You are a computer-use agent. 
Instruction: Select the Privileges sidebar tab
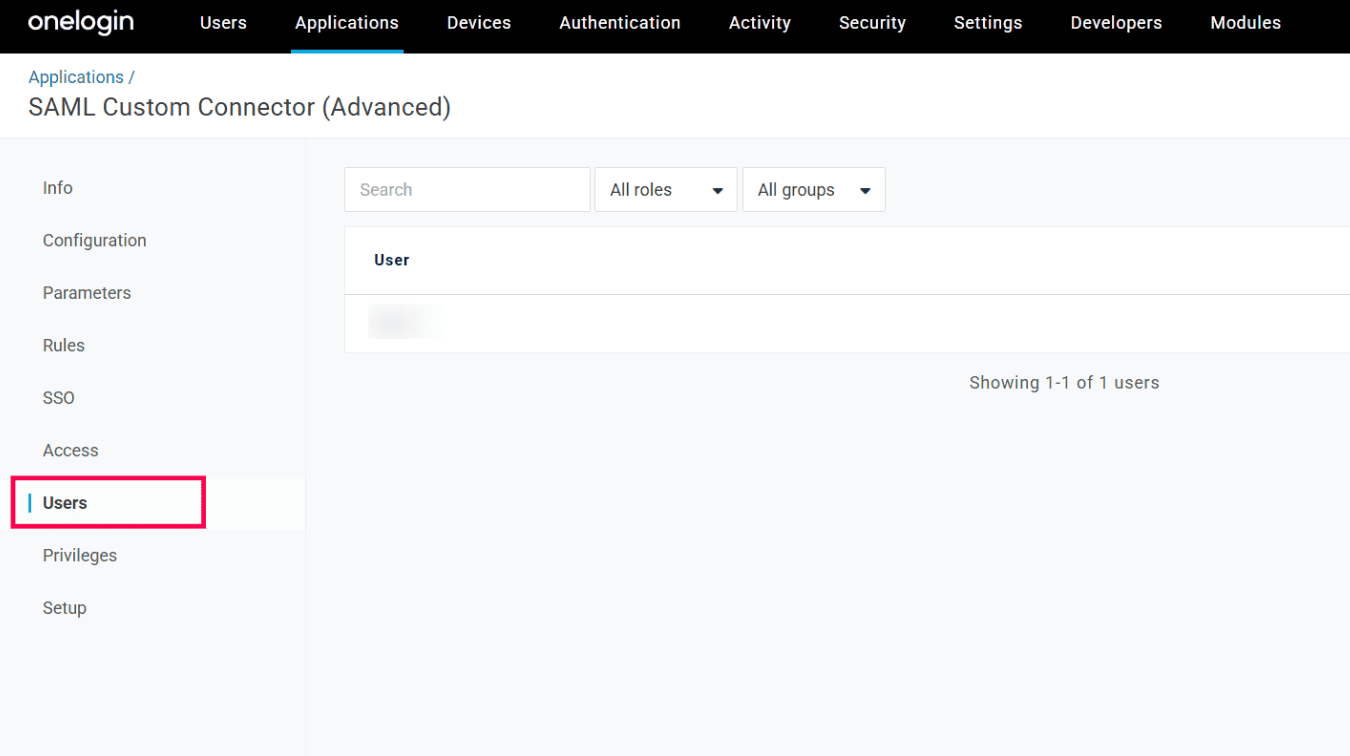80,555
